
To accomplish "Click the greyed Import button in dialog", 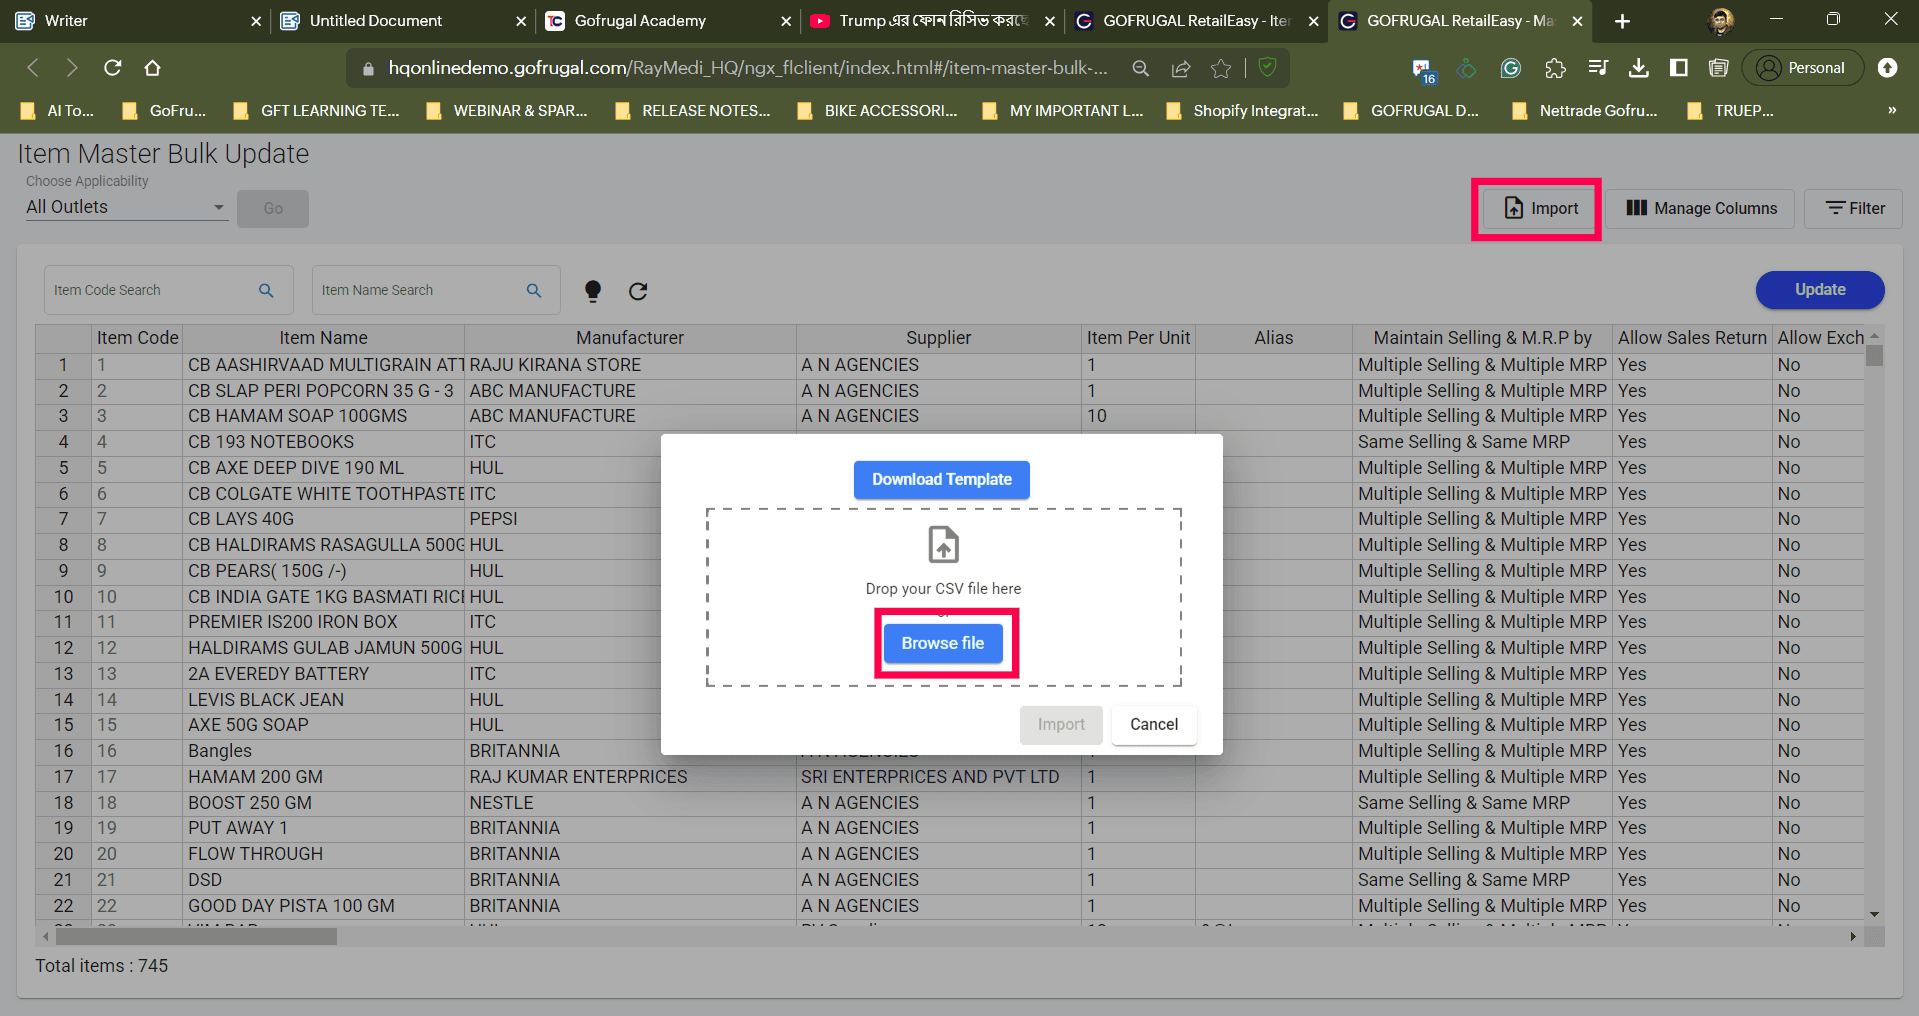I will click(1061, 725).
